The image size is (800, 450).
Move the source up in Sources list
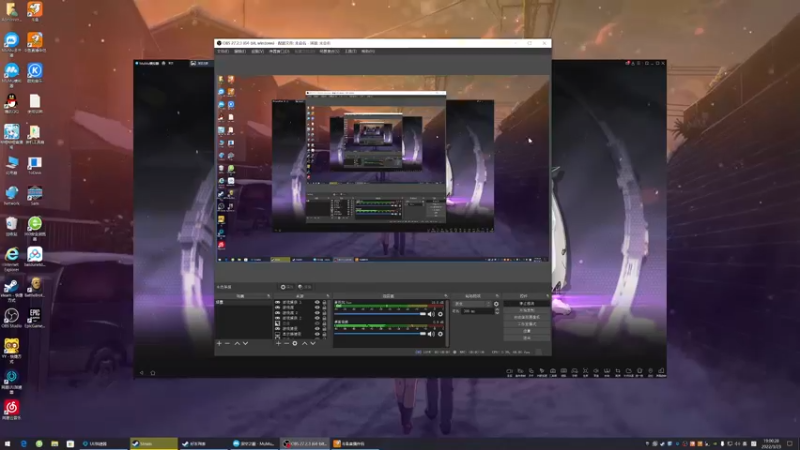pos(305,343)
